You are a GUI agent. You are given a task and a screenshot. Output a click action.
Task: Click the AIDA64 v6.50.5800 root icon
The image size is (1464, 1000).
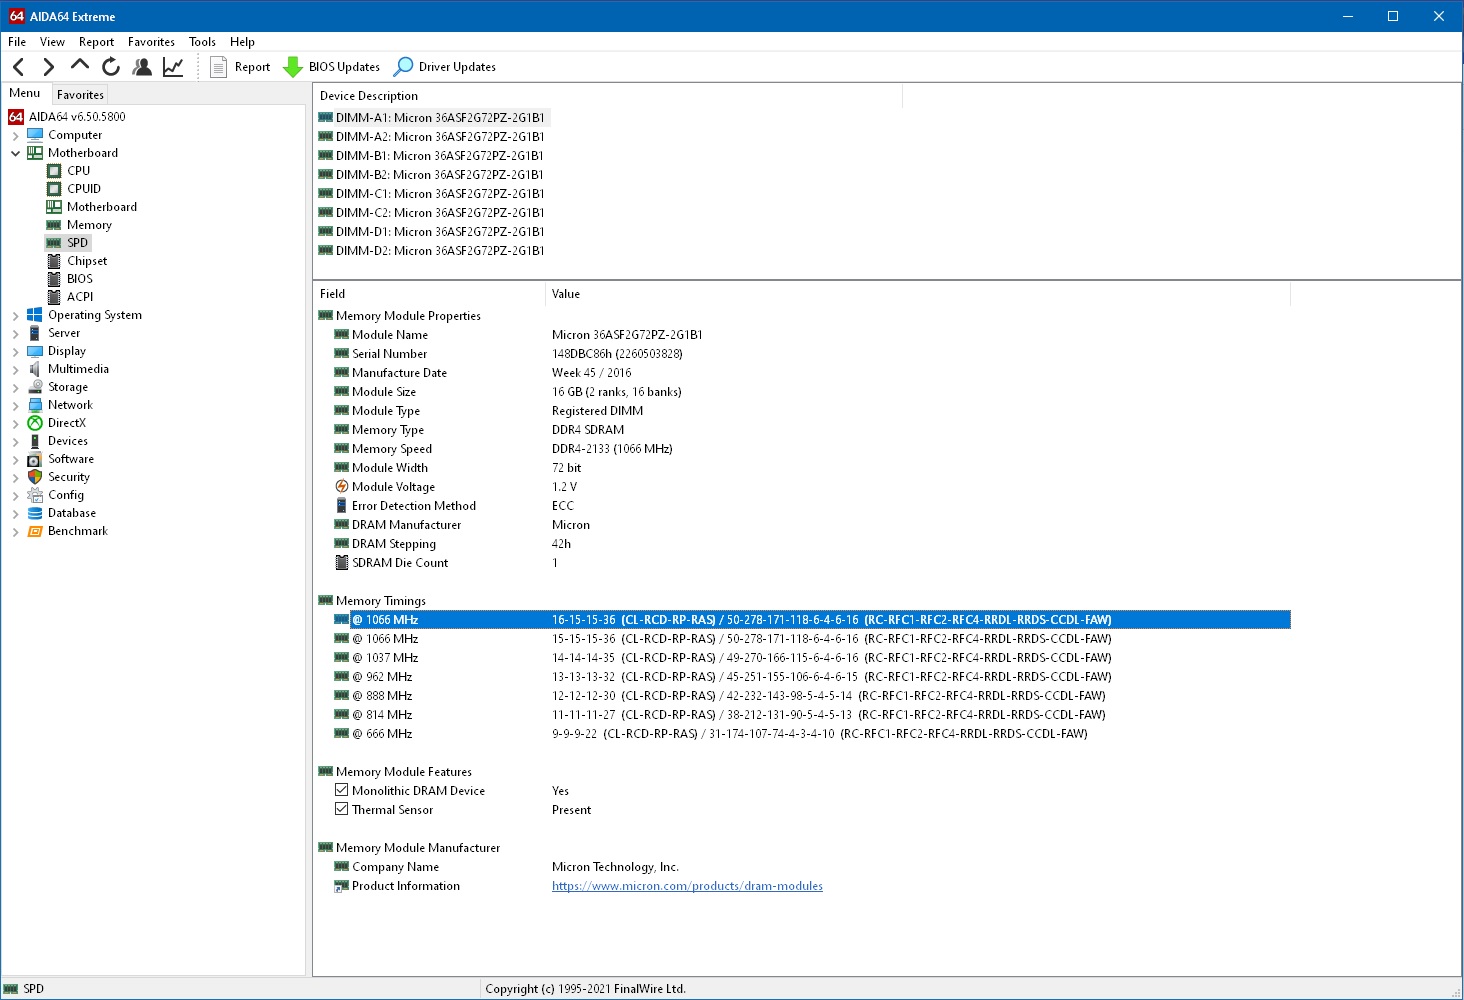pos(16,117)
